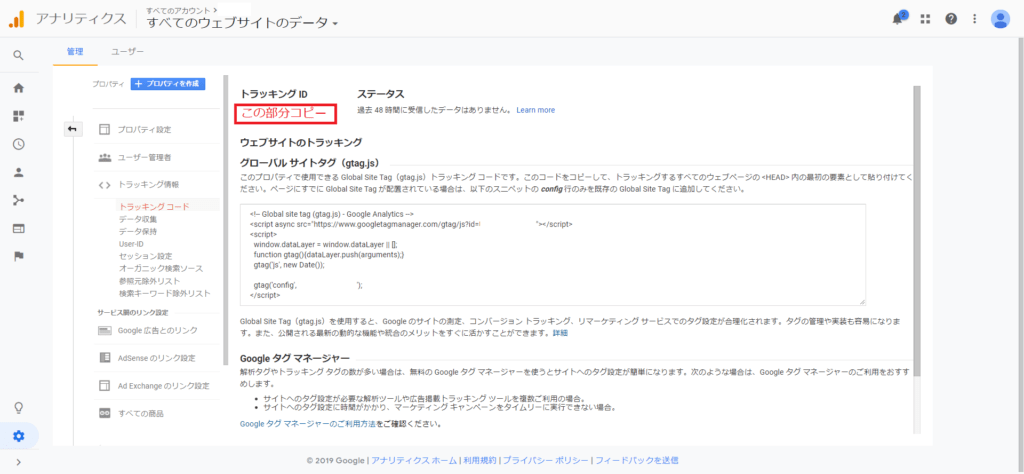Select User-ID submenu item
The height and width of the screenshot is (474, 1024).
tap(131, 244)
